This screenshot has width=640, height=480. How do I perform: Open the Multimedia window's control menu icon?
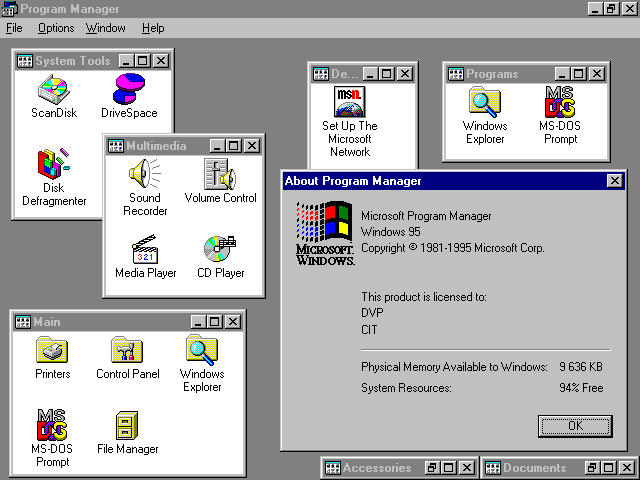click(x=115, y=146)
